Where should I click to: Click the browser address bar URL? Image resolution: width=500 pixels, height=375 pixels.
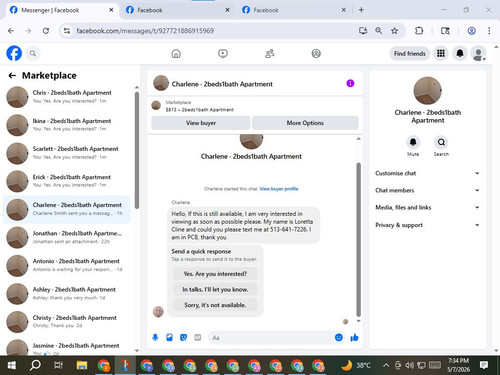(x=145, y=31)
